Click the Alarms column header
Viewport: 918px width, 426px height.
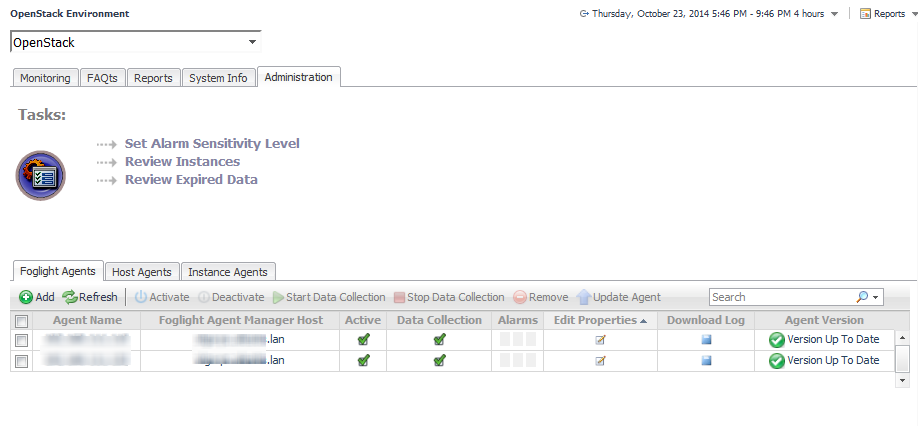[x=518, y=320]
